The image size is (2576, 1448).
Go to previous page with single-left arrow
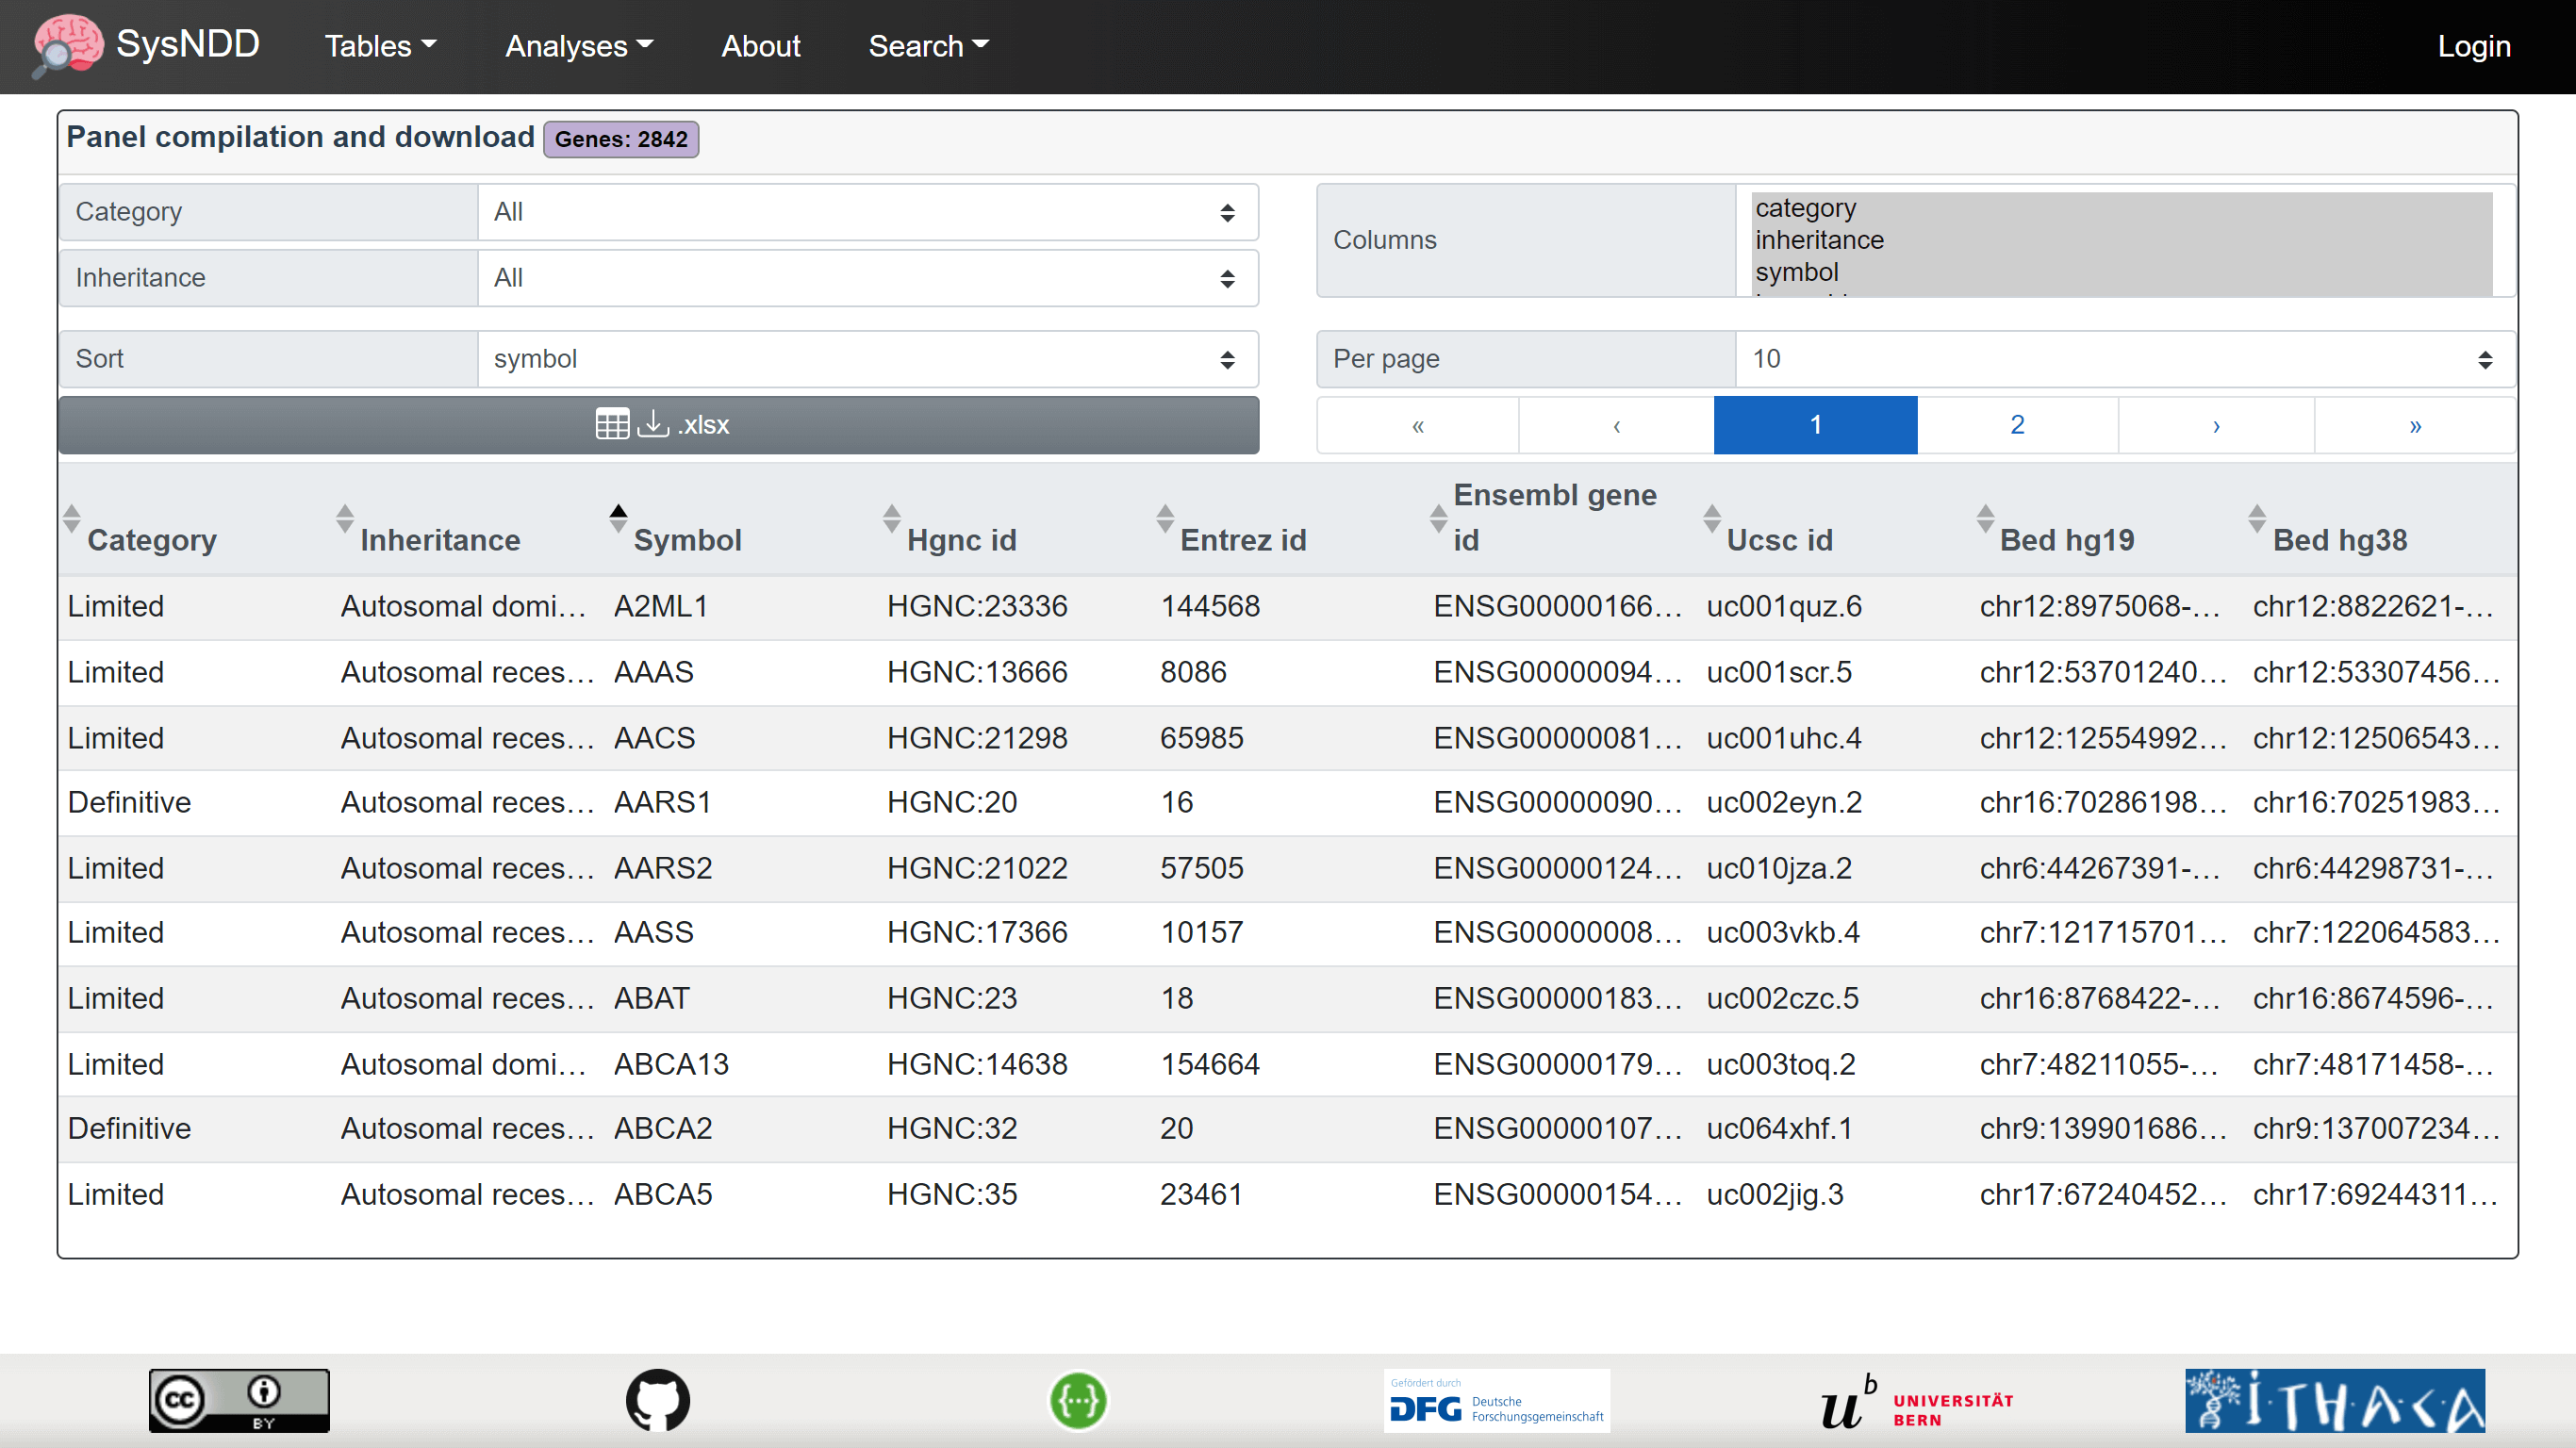point(1616,425)
